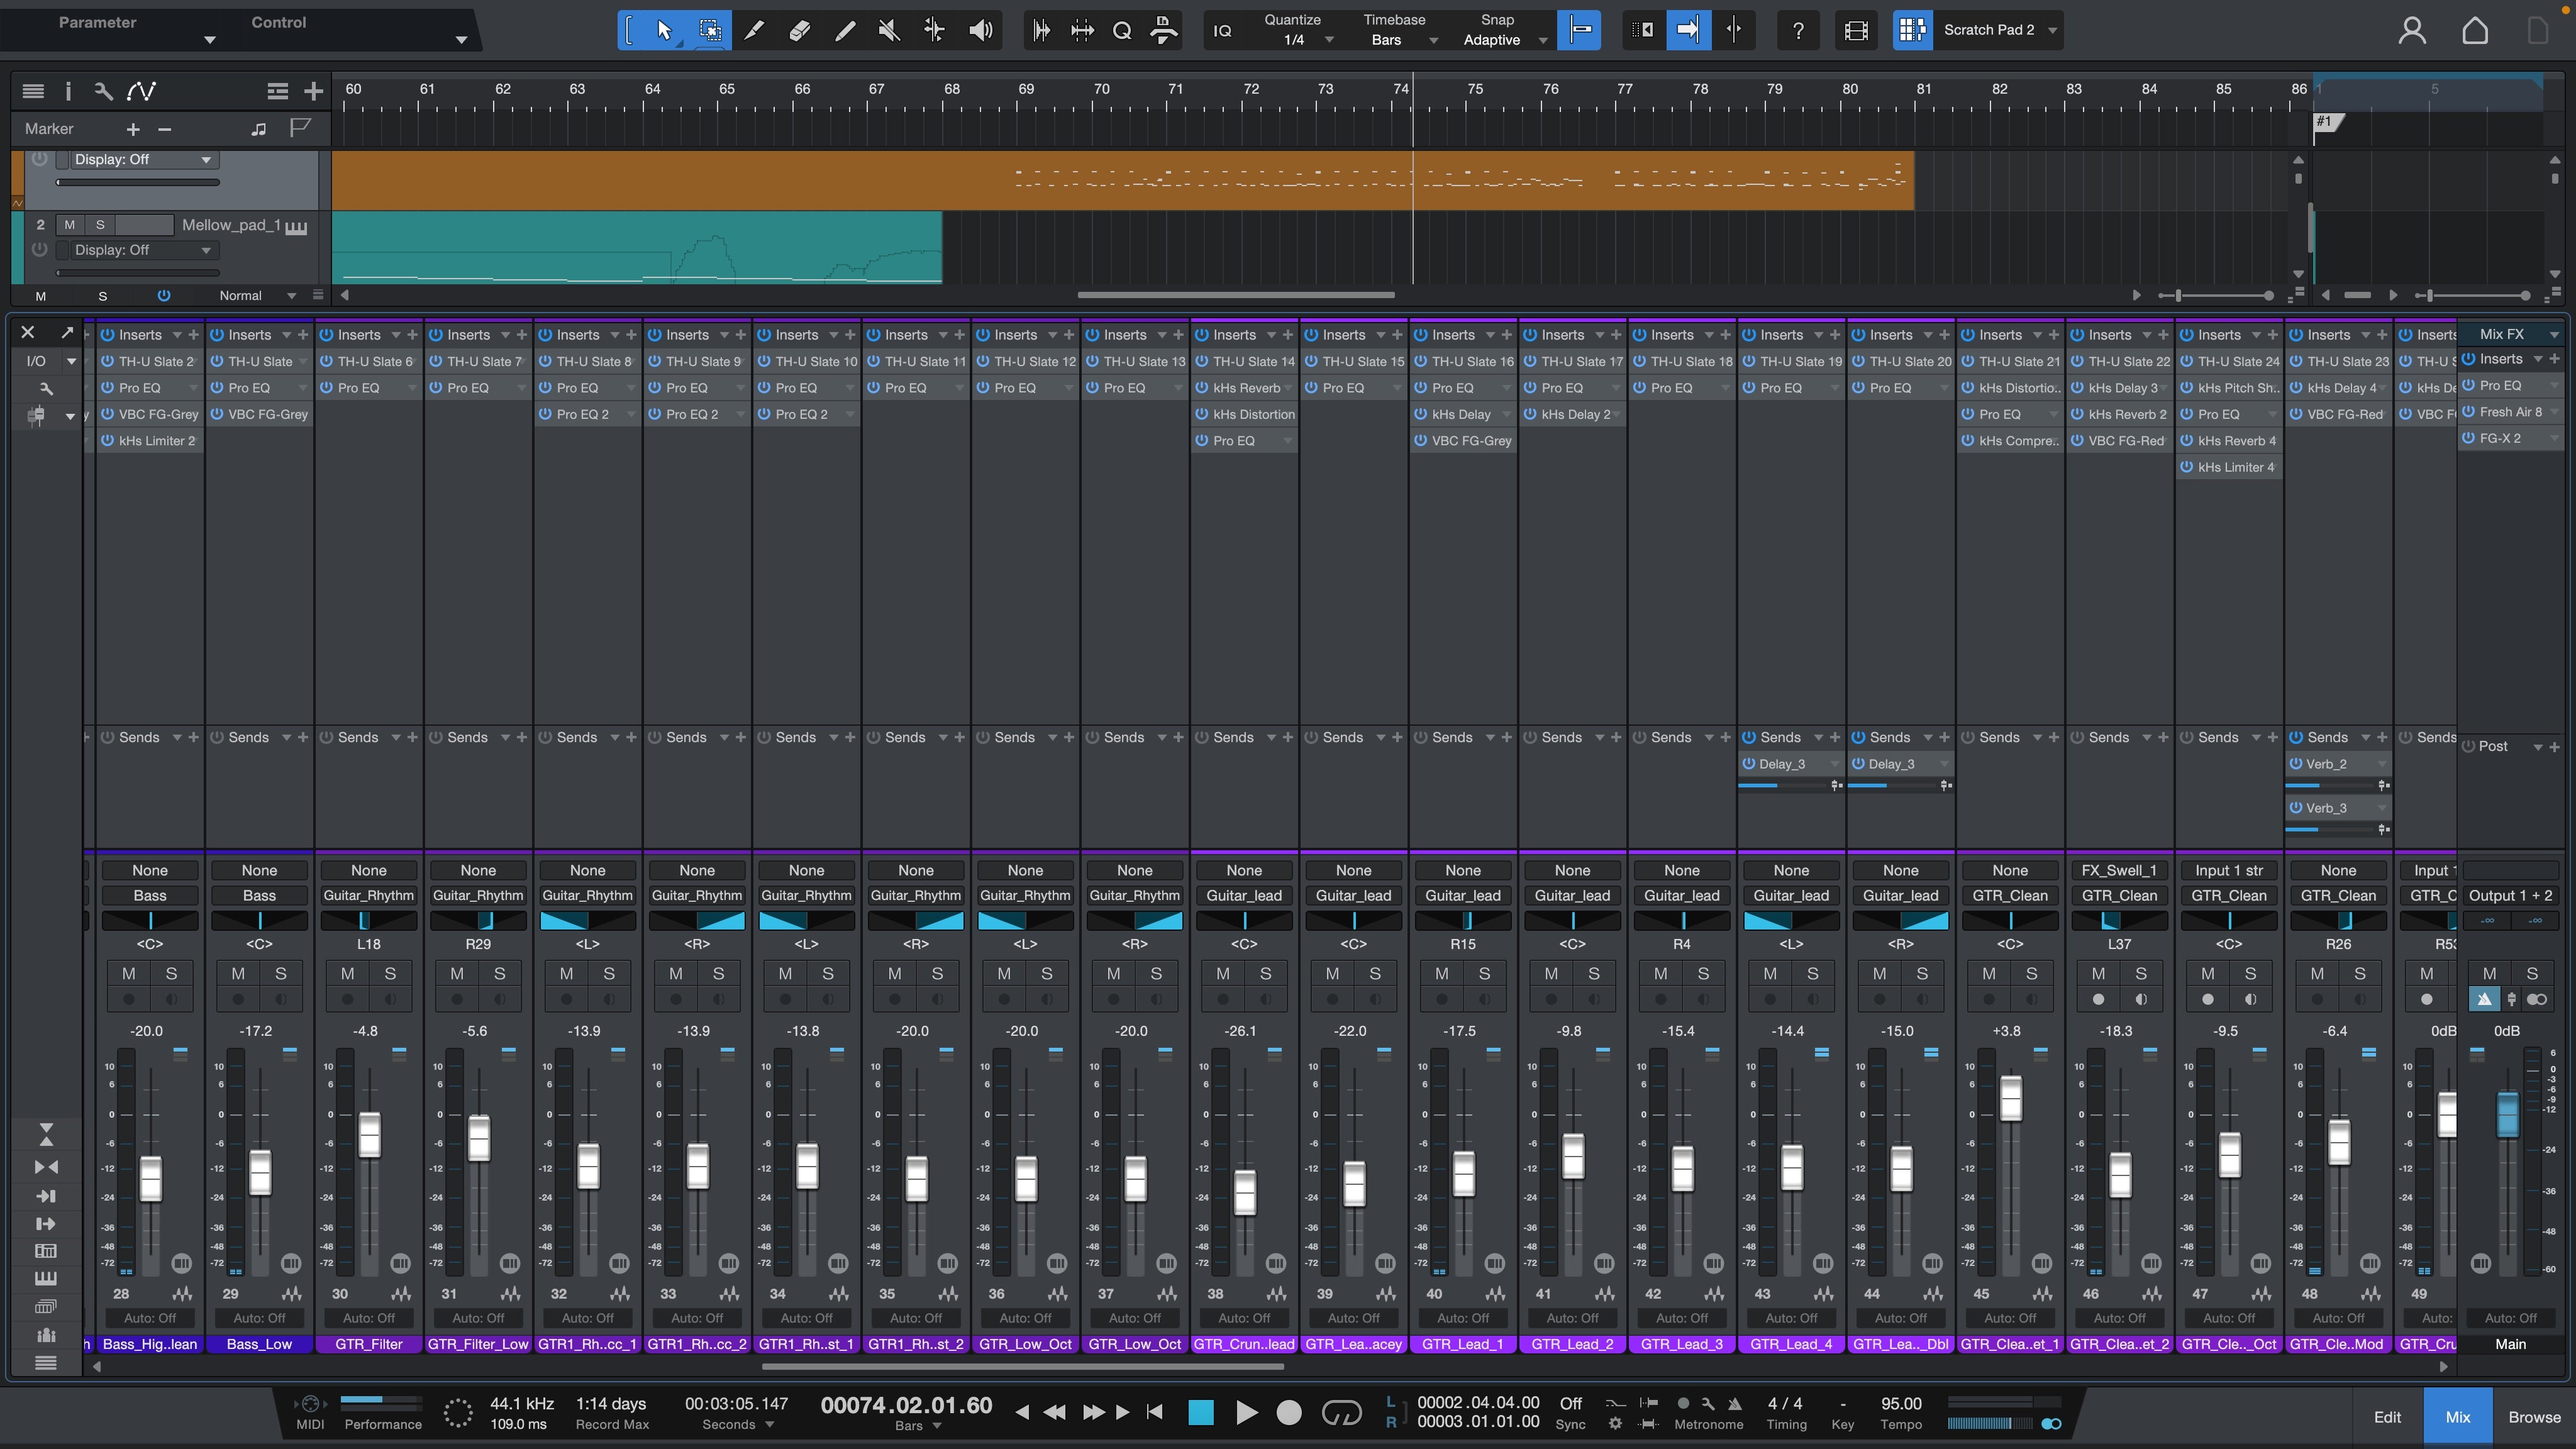
Task: Switch to the Browse view
Action: [x=2534, y=1417]
